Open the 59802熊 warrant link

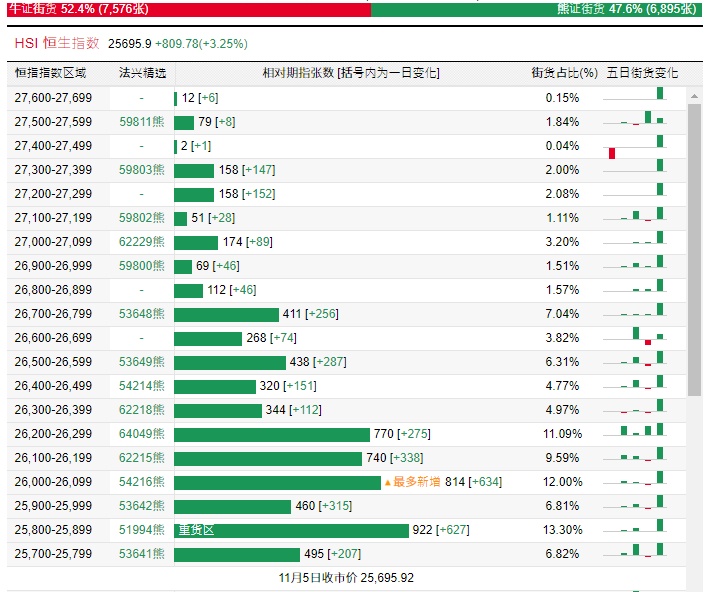click(142, 218)
